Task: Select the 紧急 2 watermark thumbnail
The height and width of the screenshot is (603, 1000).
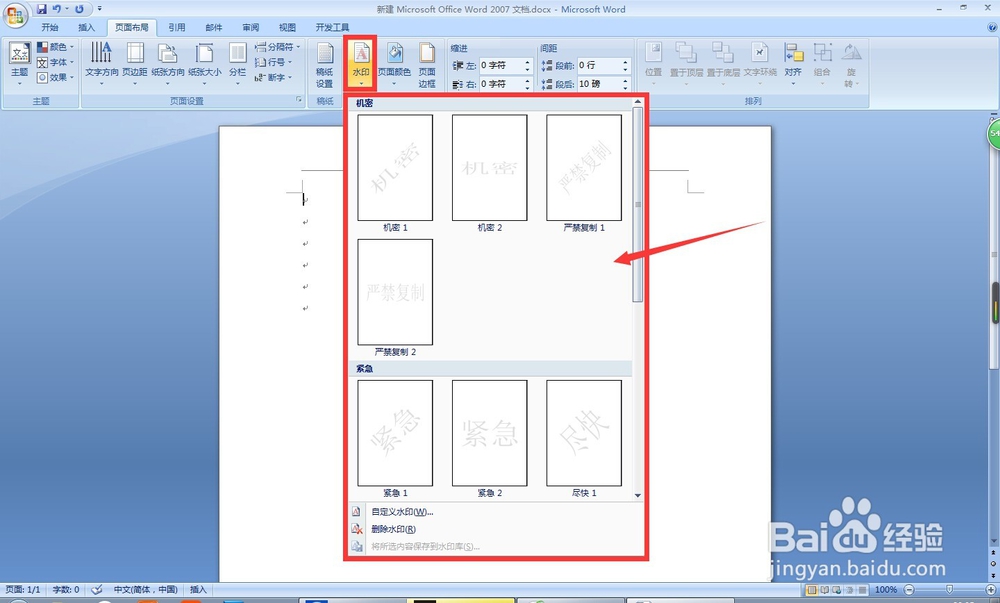Action: pos(489,433)
